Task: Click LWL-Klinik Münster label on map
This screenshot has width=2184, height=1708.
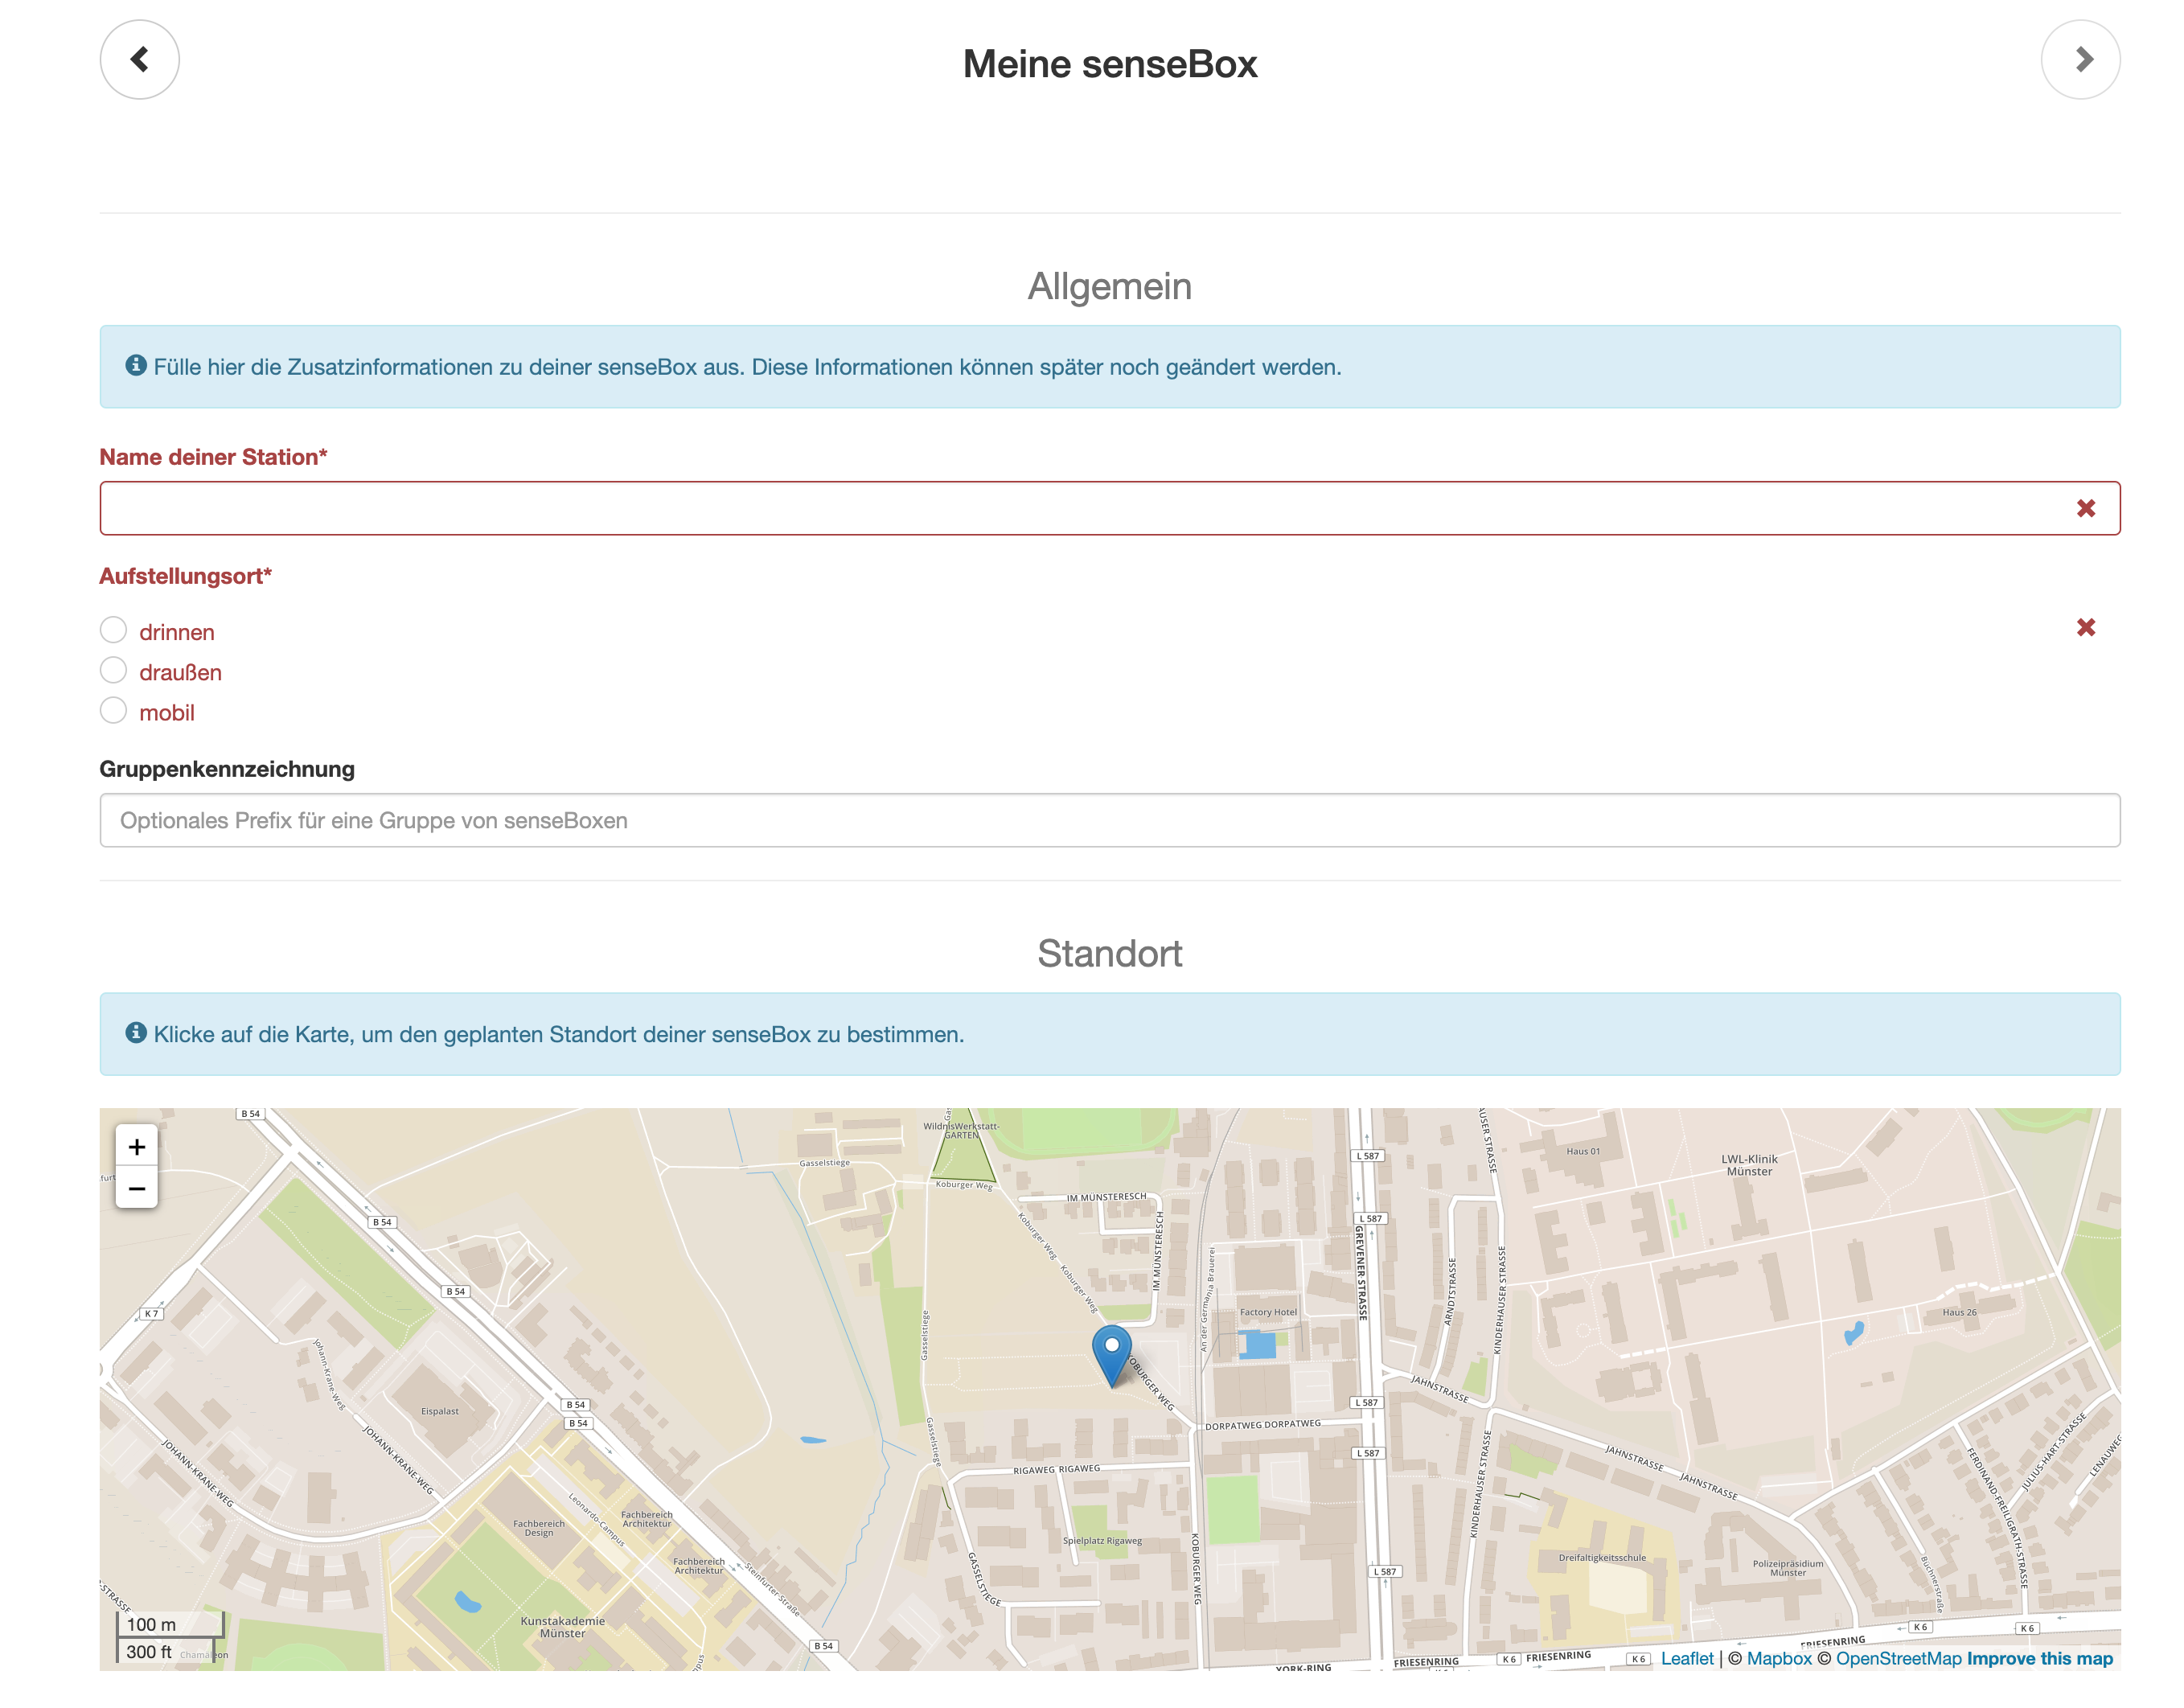Action: point(1749,1165)
